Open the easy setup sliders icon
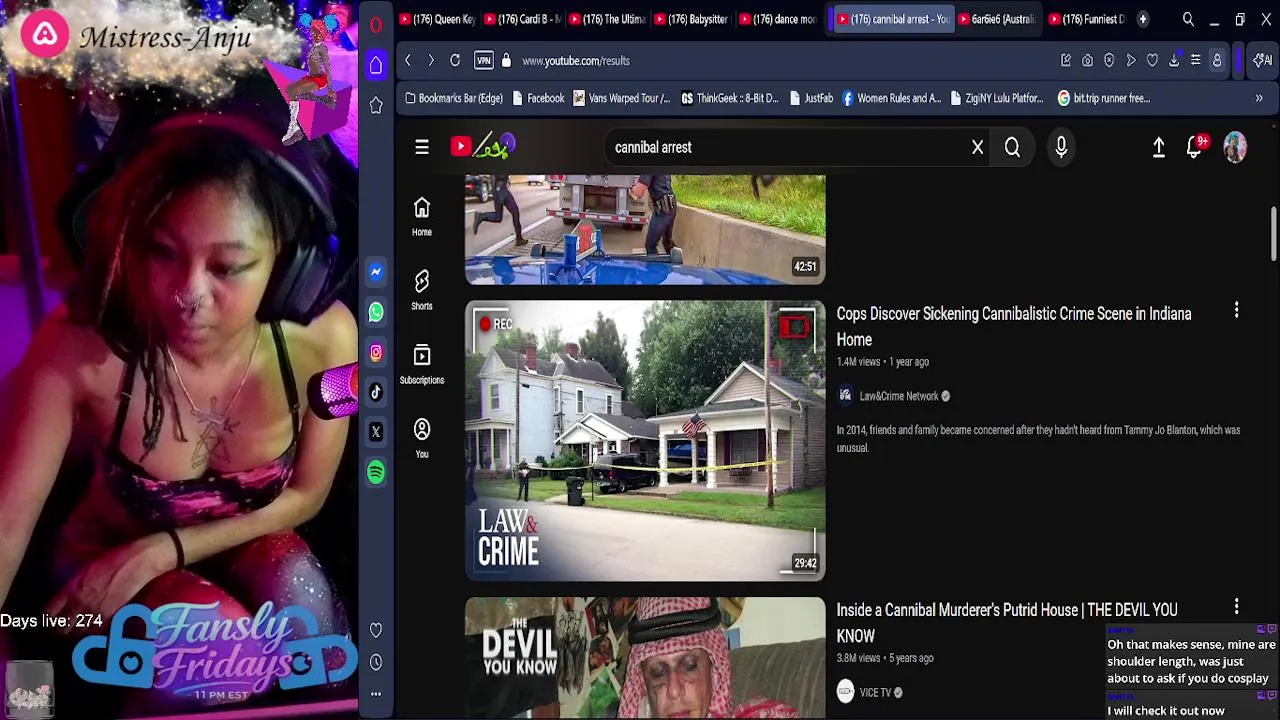1280x720 pixels. click(1195, 61)
